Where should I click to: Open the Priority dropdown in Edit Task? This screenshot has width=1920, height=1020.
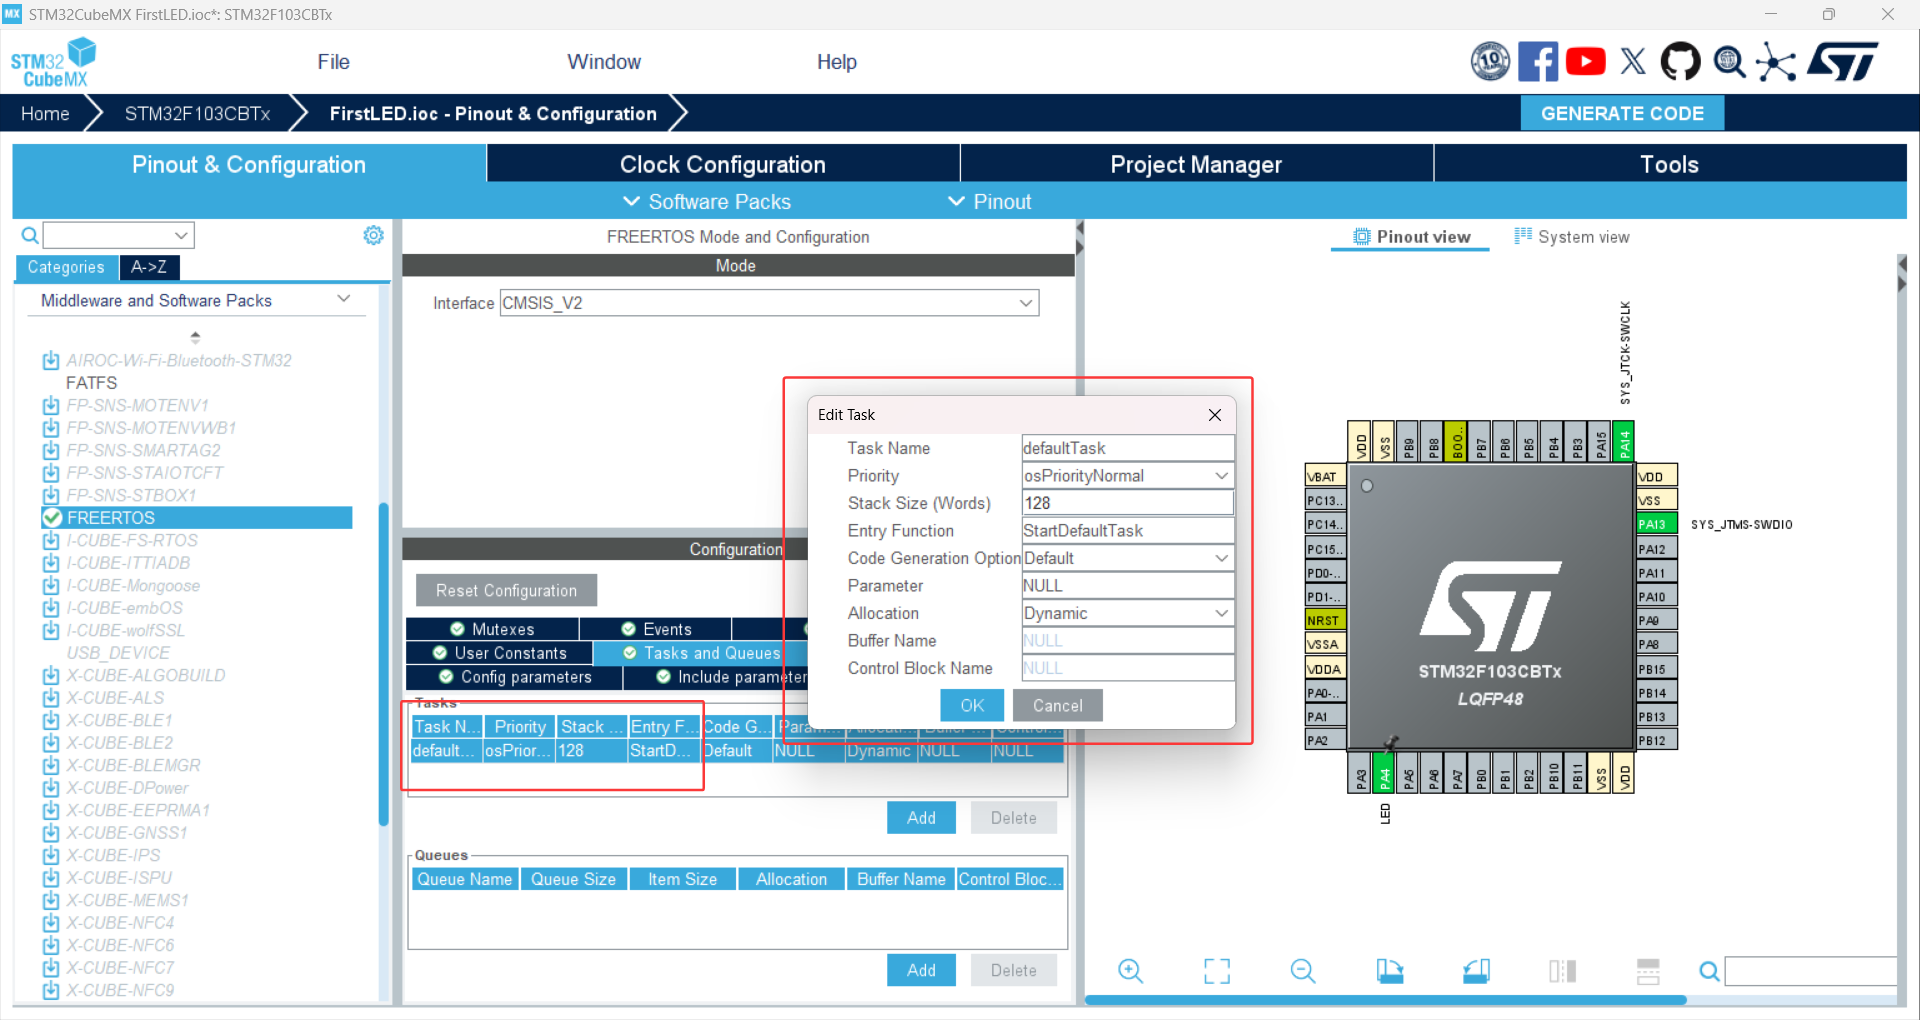tap(1221, 476)
